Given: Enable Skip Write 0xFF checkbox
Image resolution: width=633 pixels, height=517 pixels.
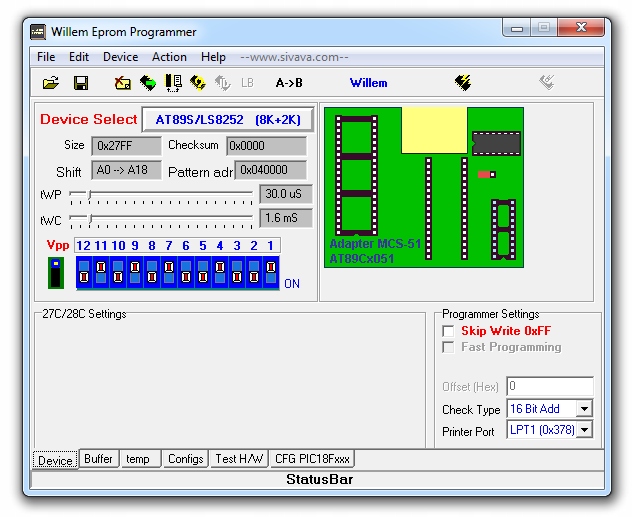Looking at the screenshot, I should tap(448, 331).
